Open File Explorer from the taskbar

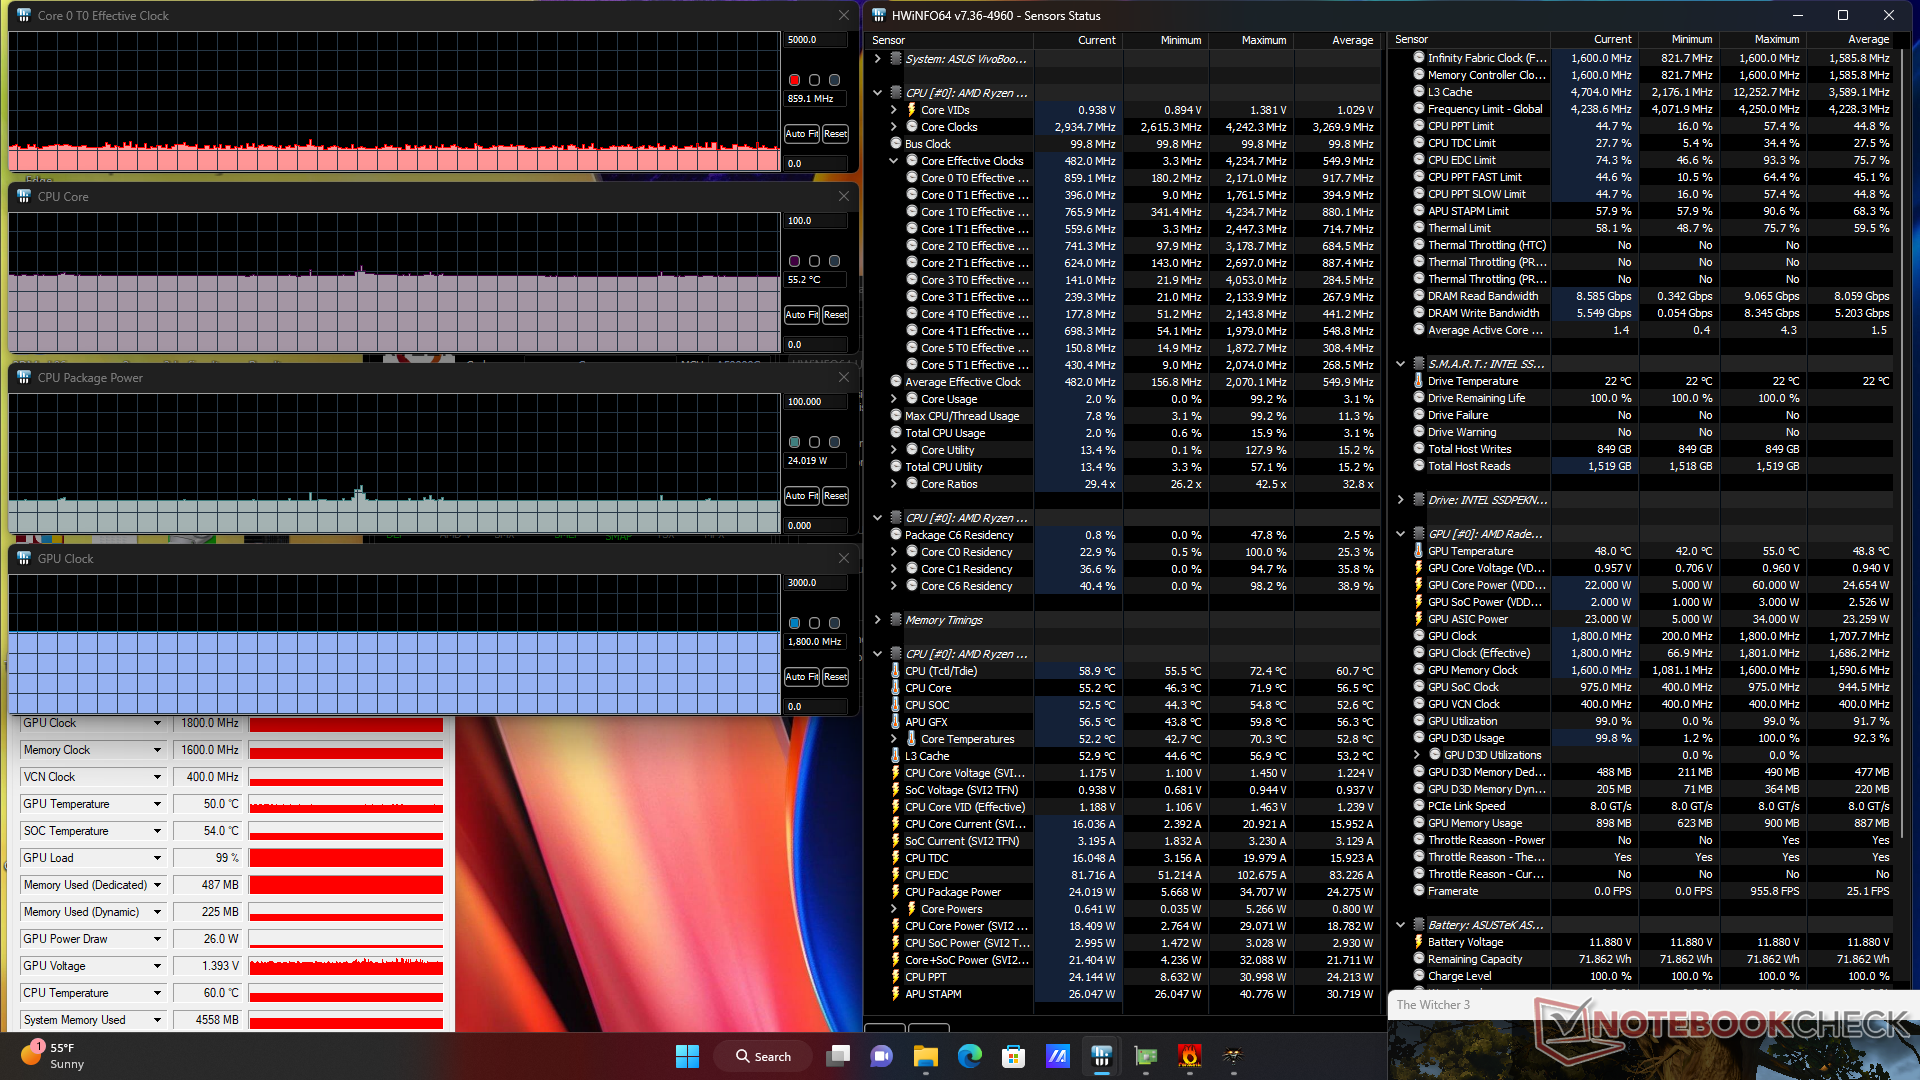coord(925,1056)
